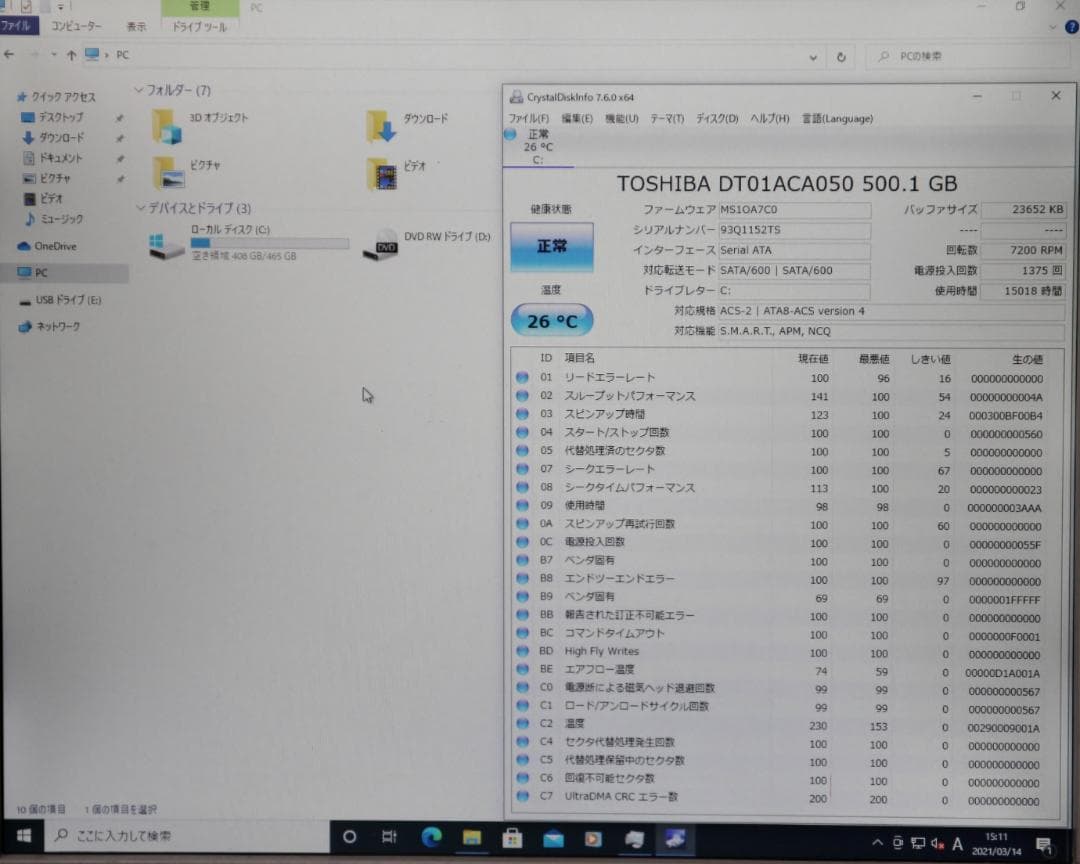Image resolution: width=1080 pixels, height=864 pixels.
Task: Click the serial number field 93Q1152TS
Action: coord(794,229)
